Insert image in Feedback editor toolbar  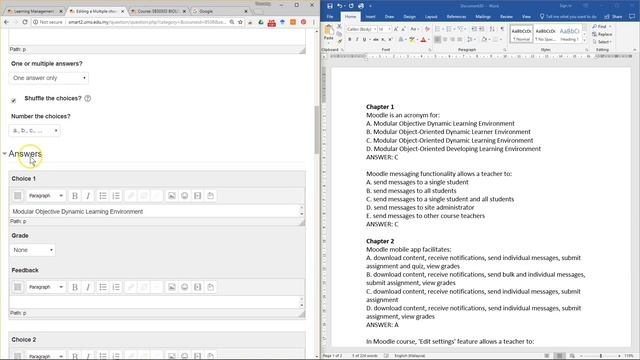point(172,287)
